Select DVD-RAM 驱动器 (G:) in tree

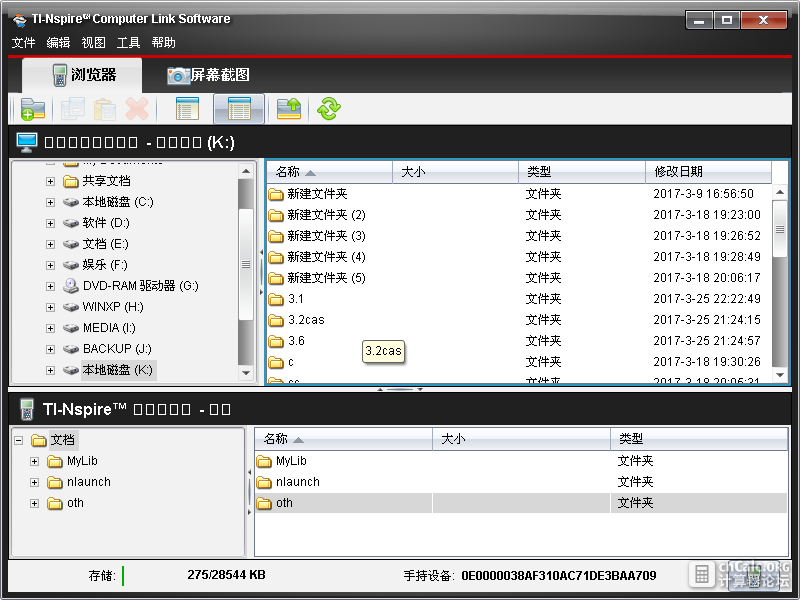click(x=140, y=286)
